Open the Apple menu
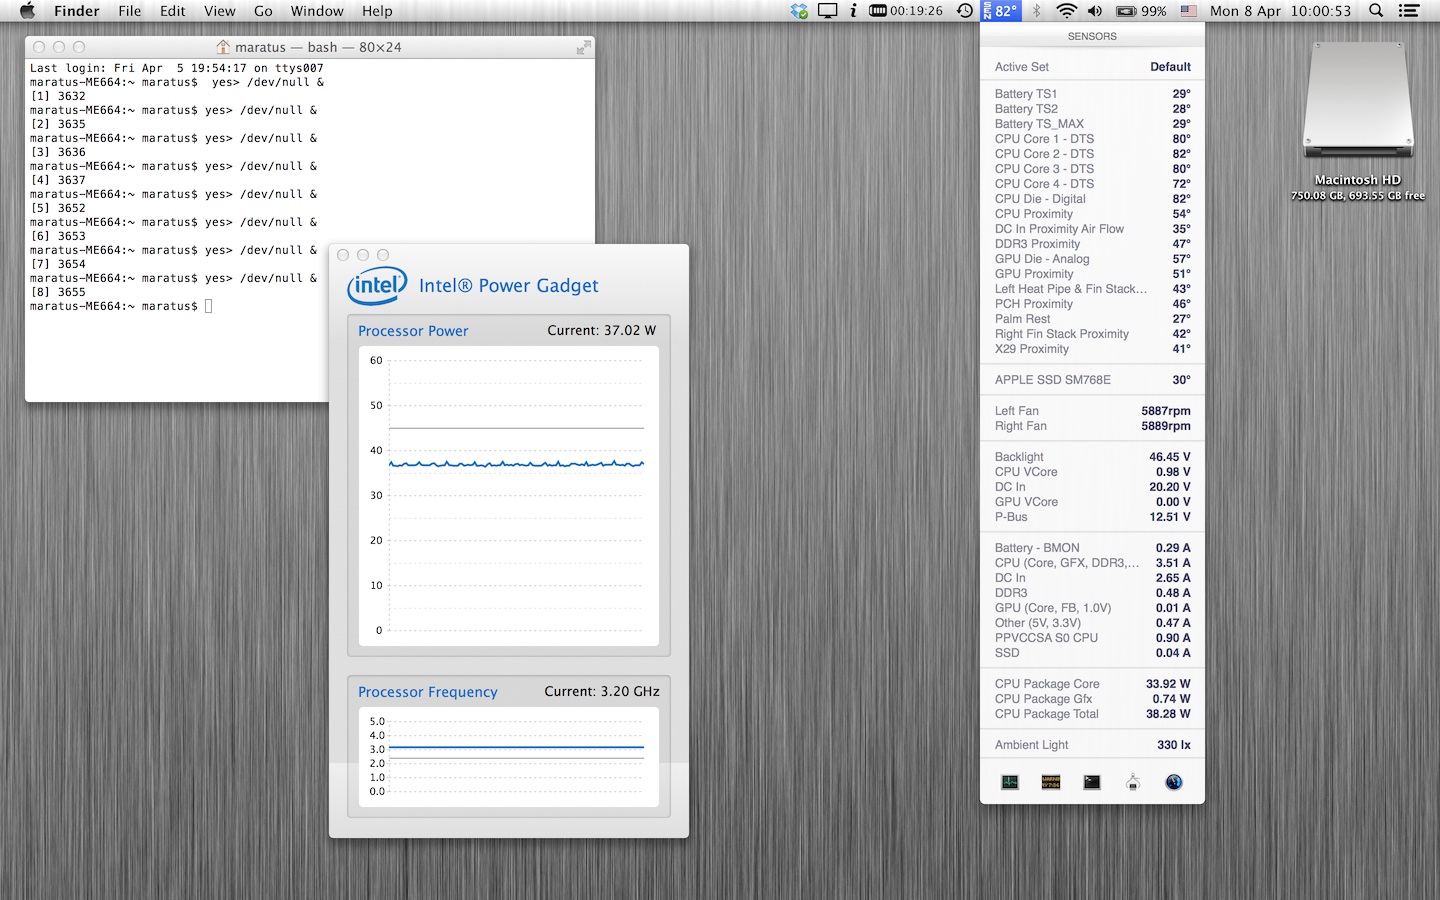This screenshot has height=900, width=1440. [x=27, y=11]
